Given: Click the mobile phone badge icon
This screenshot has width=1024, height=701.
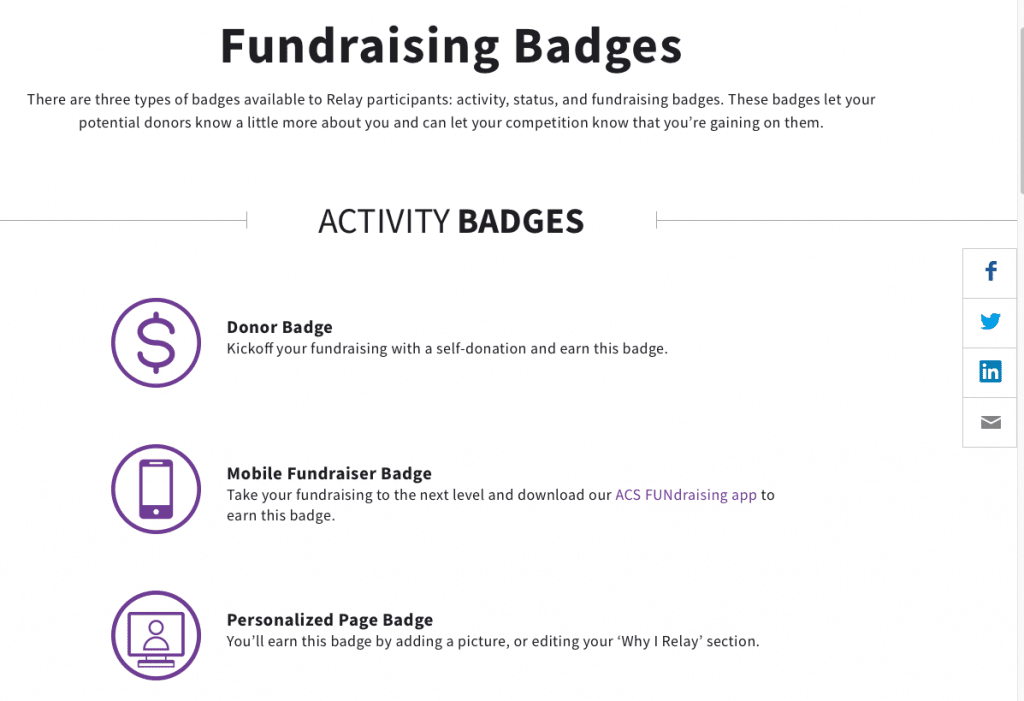Looking at the screenshot, I should (156, 489).
